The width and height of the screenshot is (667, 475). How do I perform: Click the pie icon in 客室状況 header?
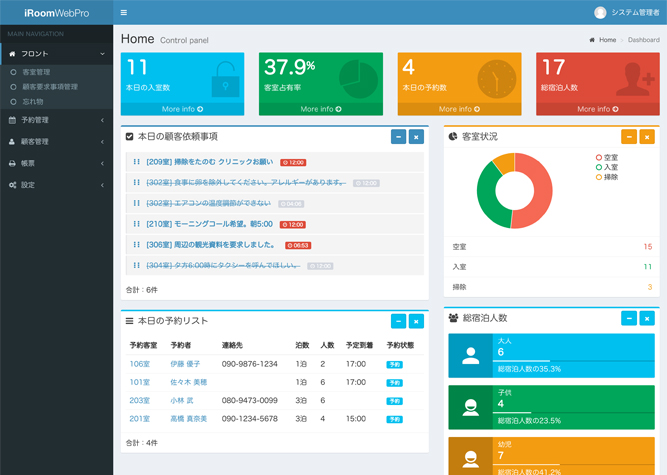(x=453, y=136)
